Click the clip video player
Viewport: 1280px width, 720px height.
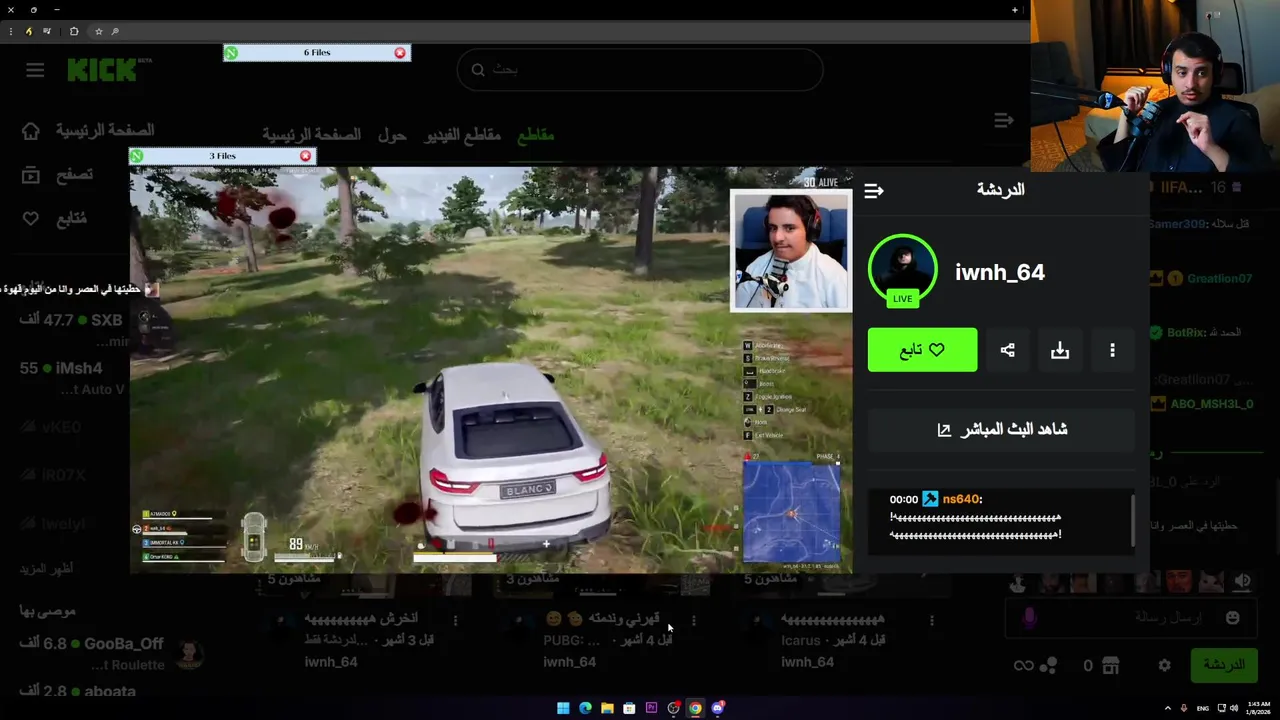pyautogui.click(x=491, y=370)
